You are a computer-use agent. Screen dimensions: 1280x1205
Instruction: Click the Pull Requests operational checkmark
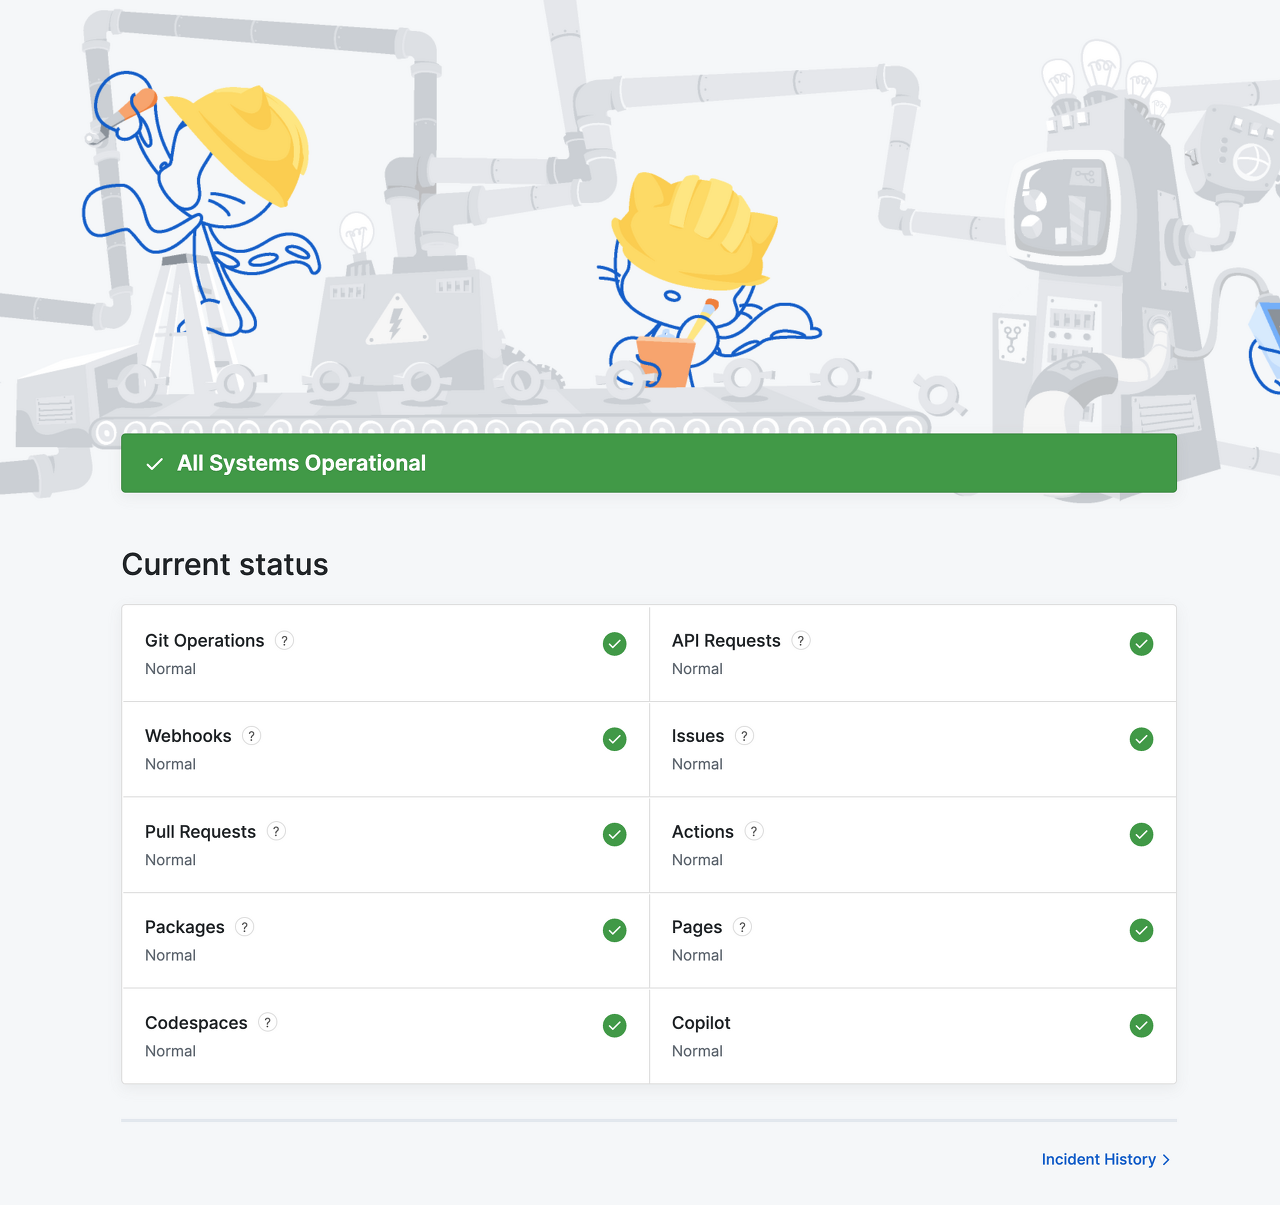pyautogui.click(x=615, y=834)
